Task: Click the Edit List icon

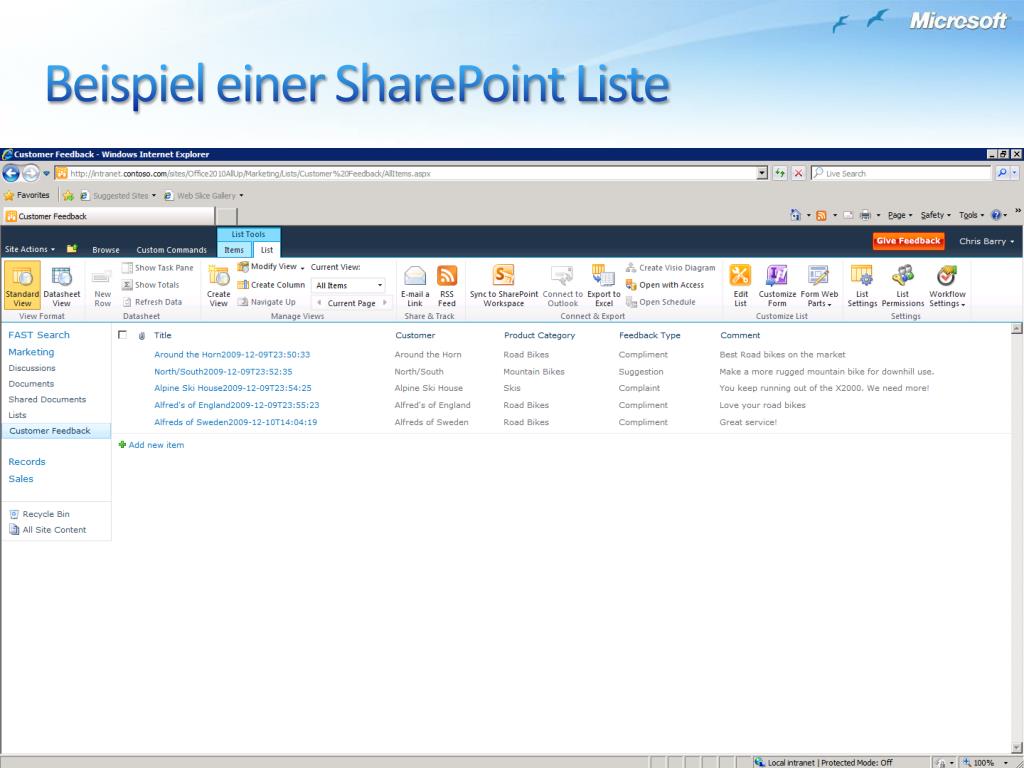Action: click(x=740, y=285)
